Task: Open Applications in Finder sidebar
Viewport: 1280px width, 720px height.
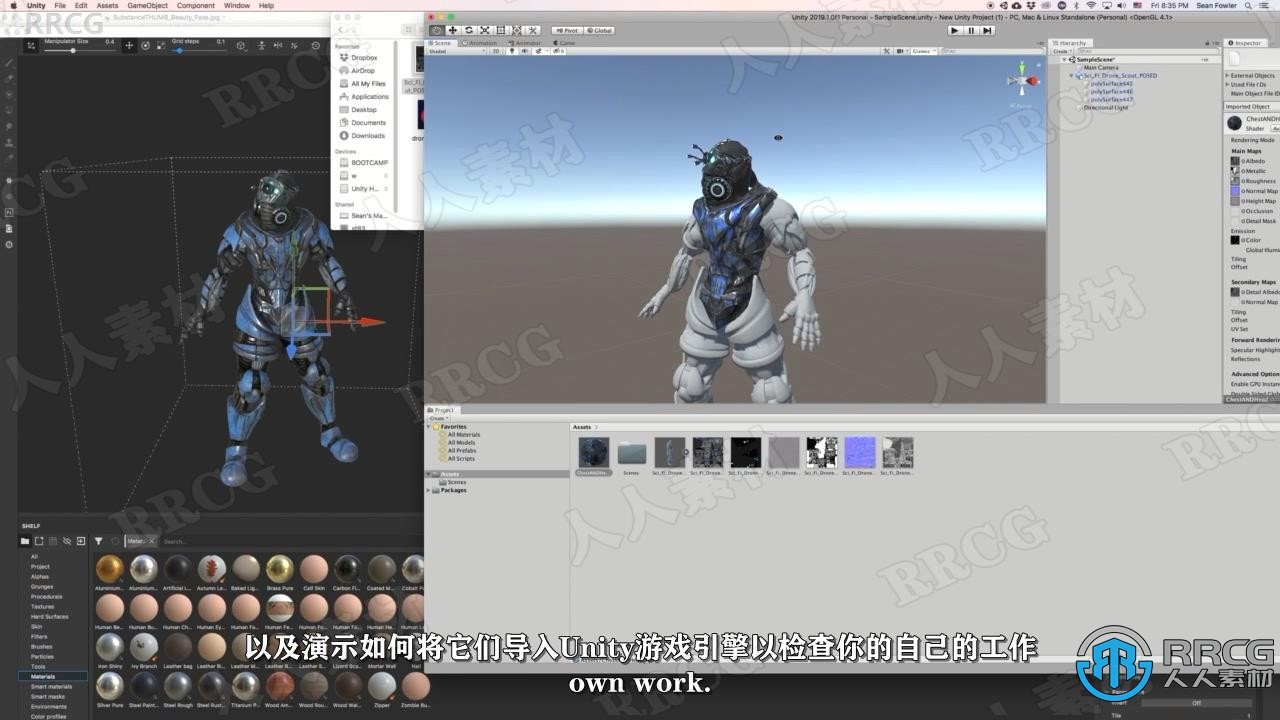Action: click(x=369, y=97)
